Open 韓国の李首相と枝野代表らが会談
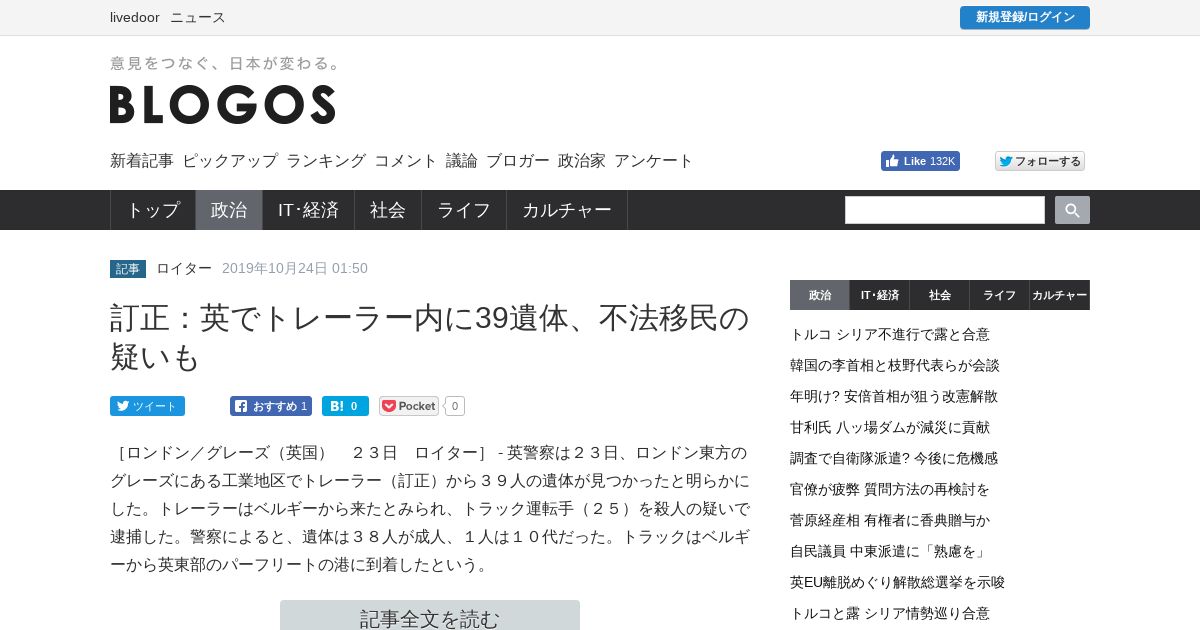1200x630 pixels. (895, 365)
